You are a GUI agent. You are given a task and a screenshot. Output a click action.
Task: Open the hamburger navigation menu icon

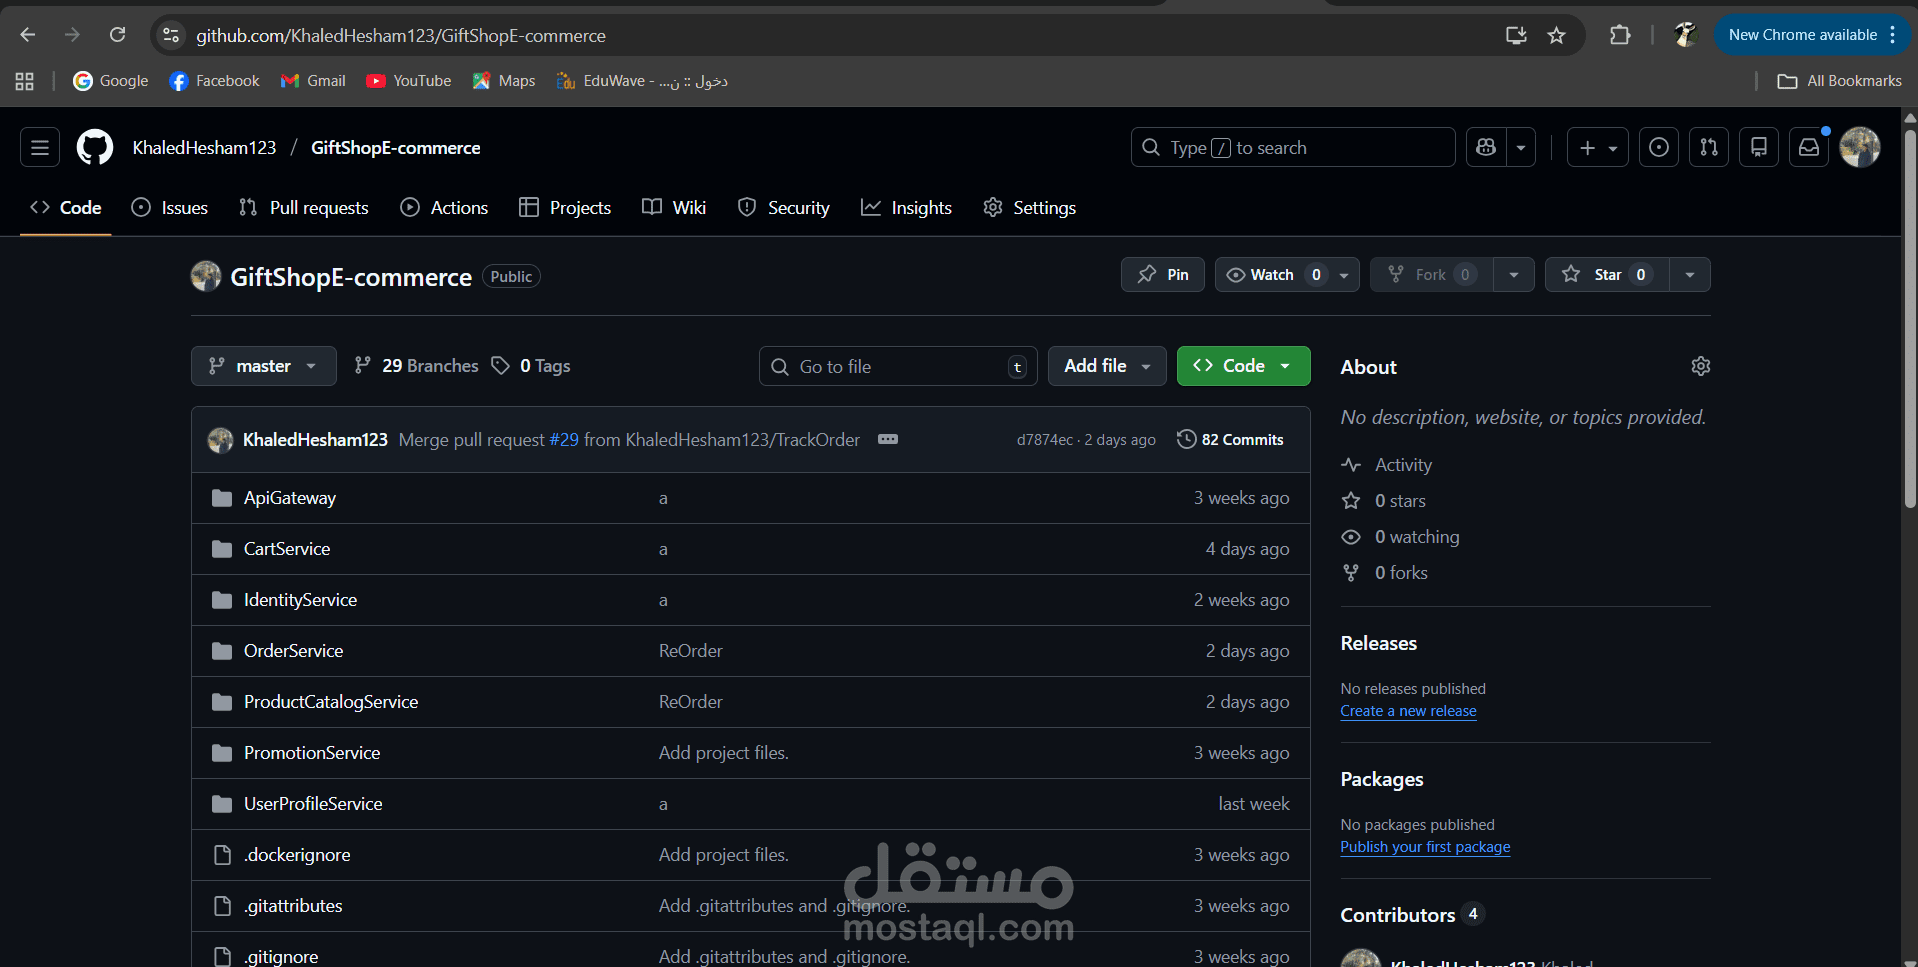39,147
